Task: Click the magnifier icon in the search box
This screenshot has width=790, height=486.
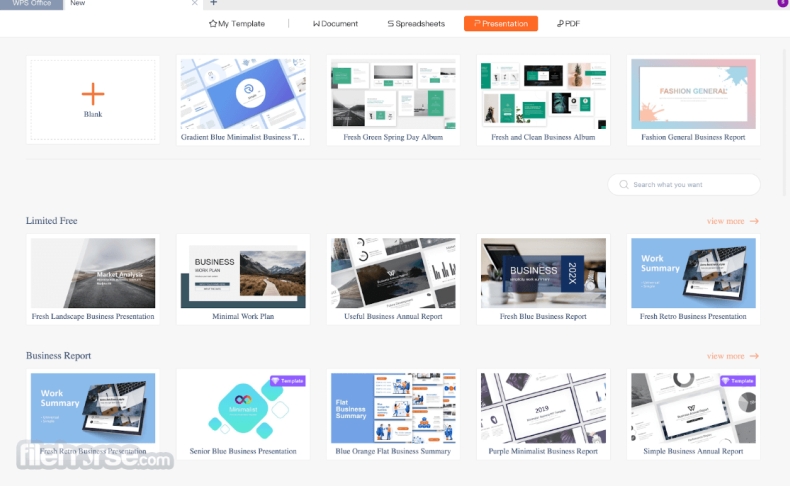Action: (x=624, y=185)
